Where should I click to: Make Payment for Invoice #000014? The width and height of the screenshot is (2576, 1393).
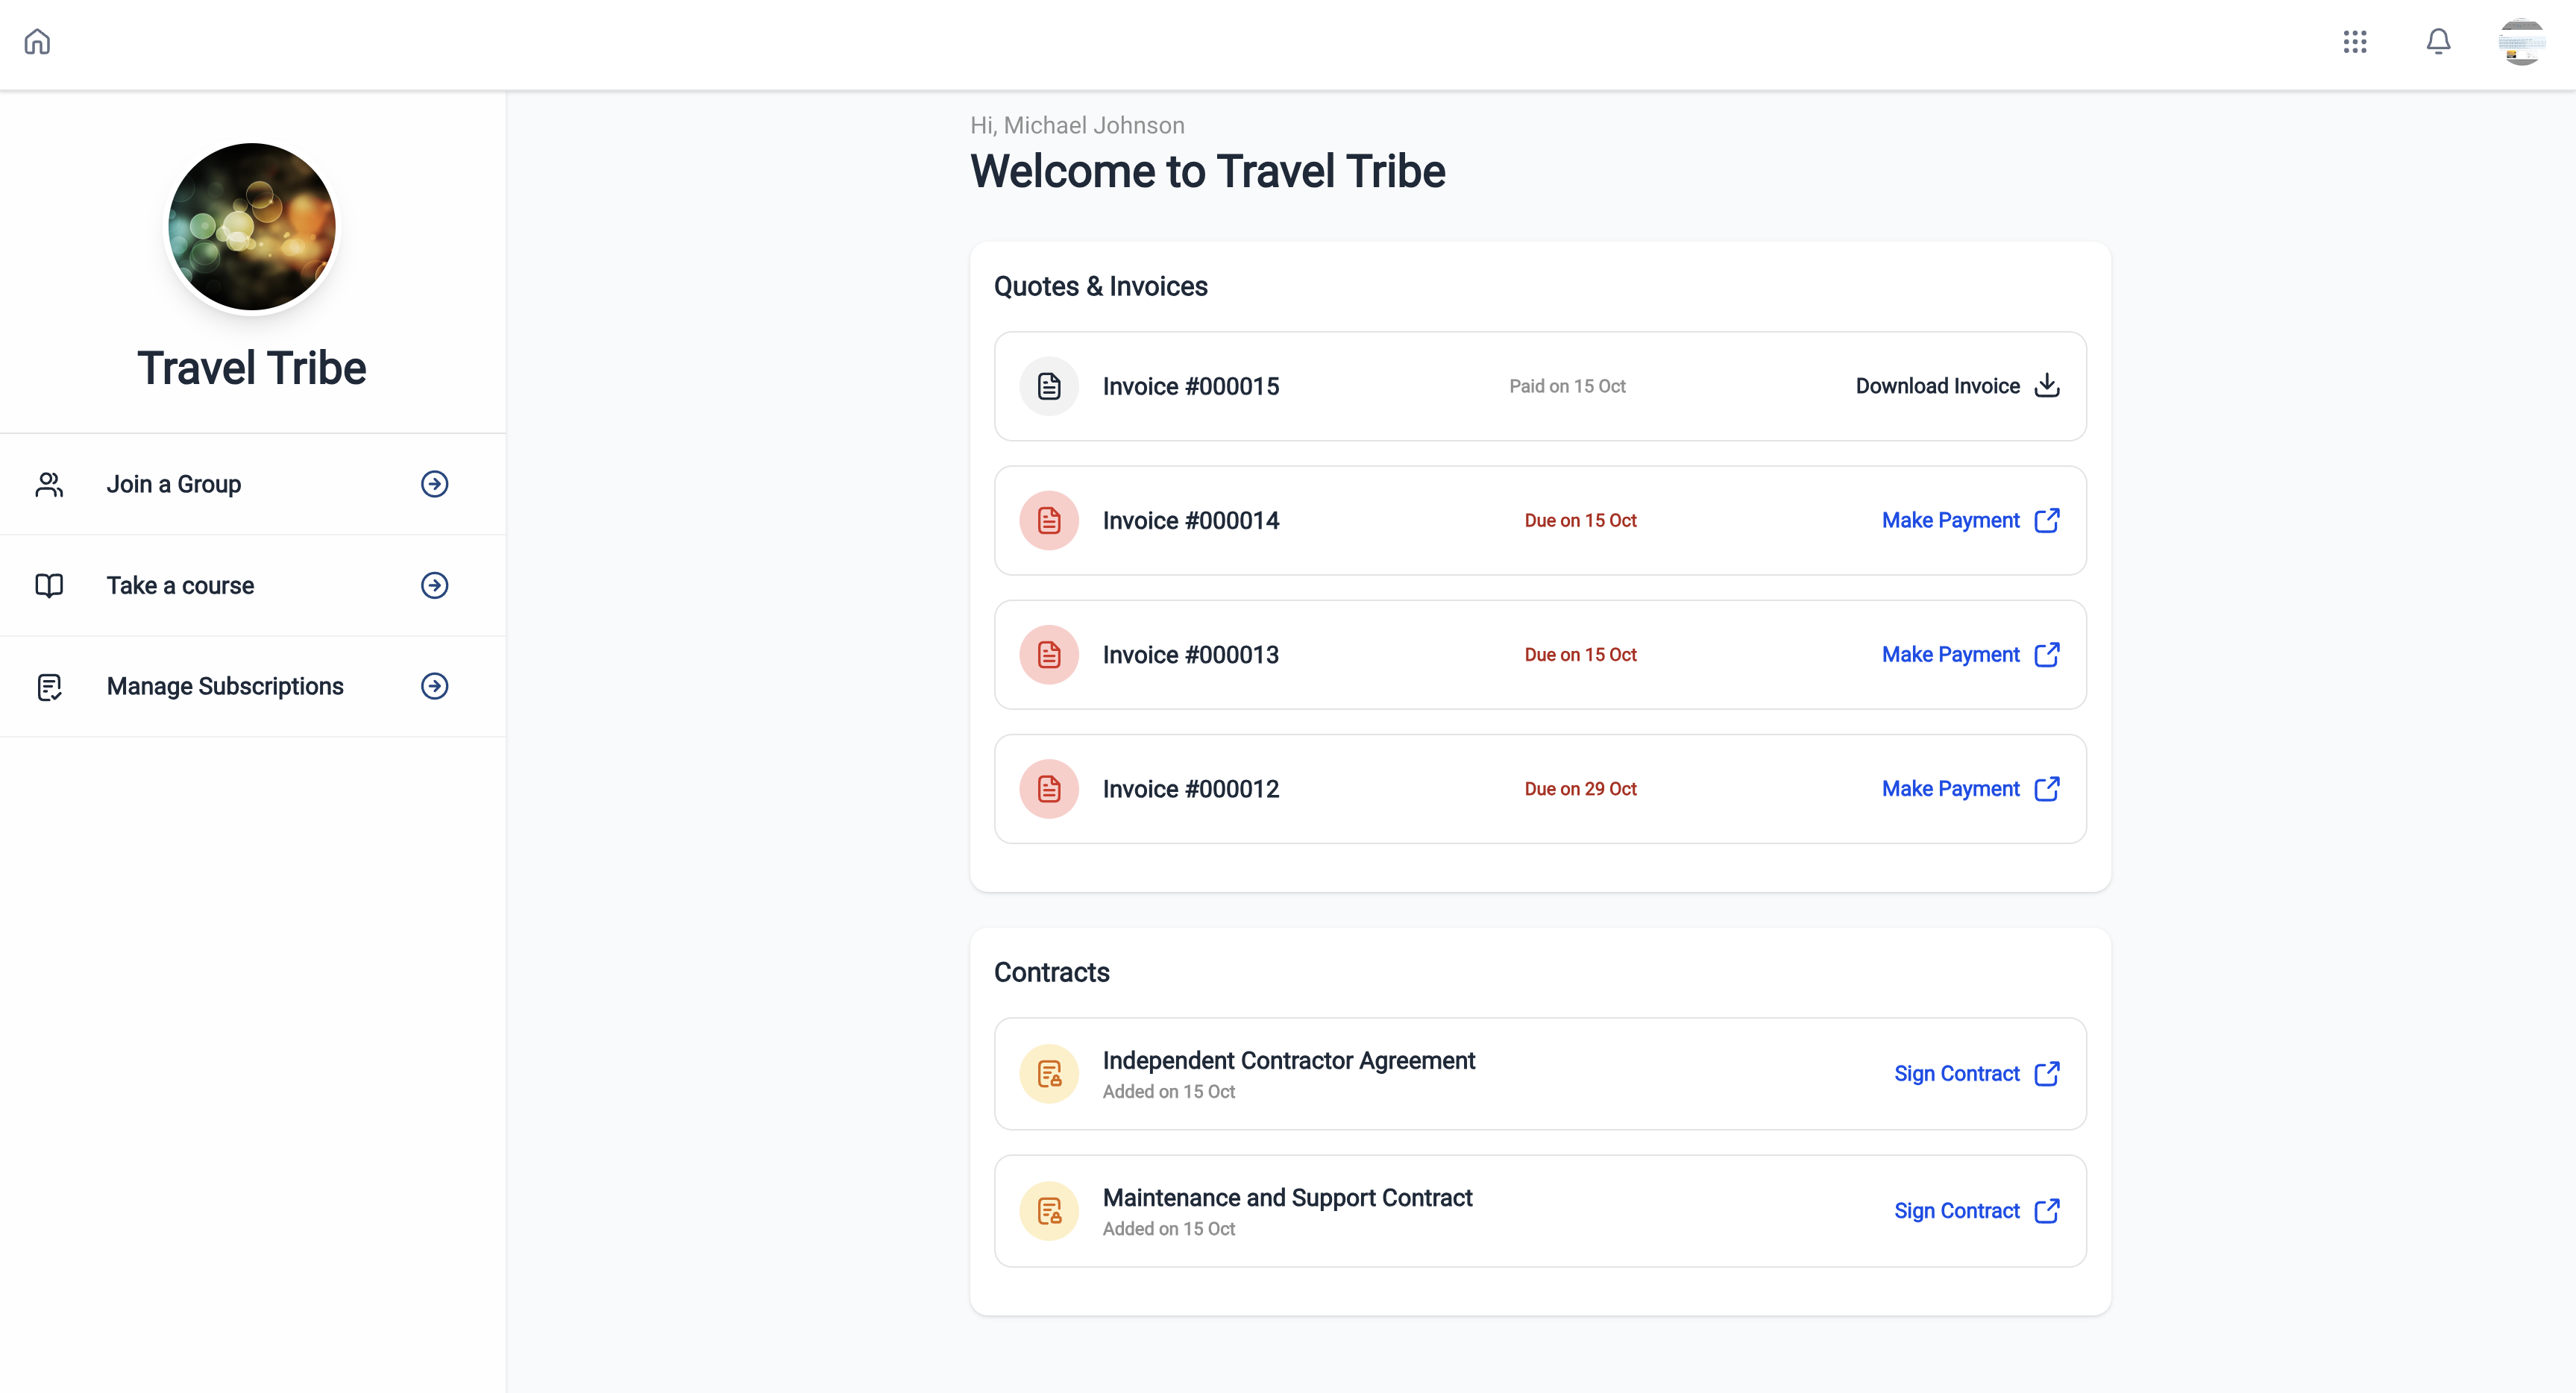(1950, 520)
